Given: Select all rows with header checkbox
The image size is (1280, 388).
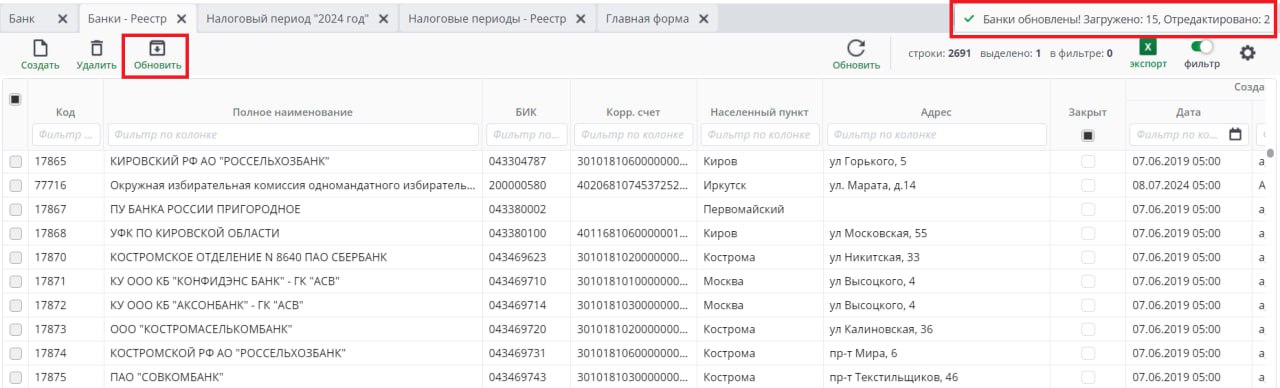Looking at the screenshot, I should tap(15, 99).
